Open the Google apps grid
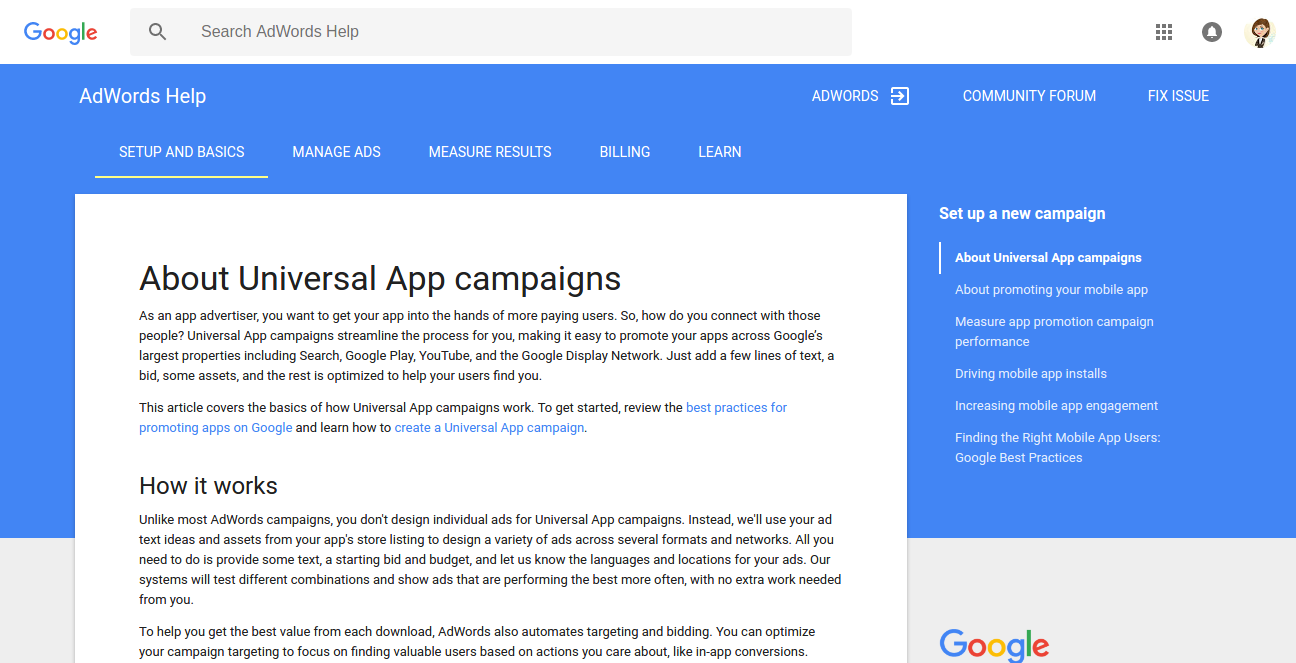The height and width of the screenshot is (663, 1296). tap(1164, 32)
